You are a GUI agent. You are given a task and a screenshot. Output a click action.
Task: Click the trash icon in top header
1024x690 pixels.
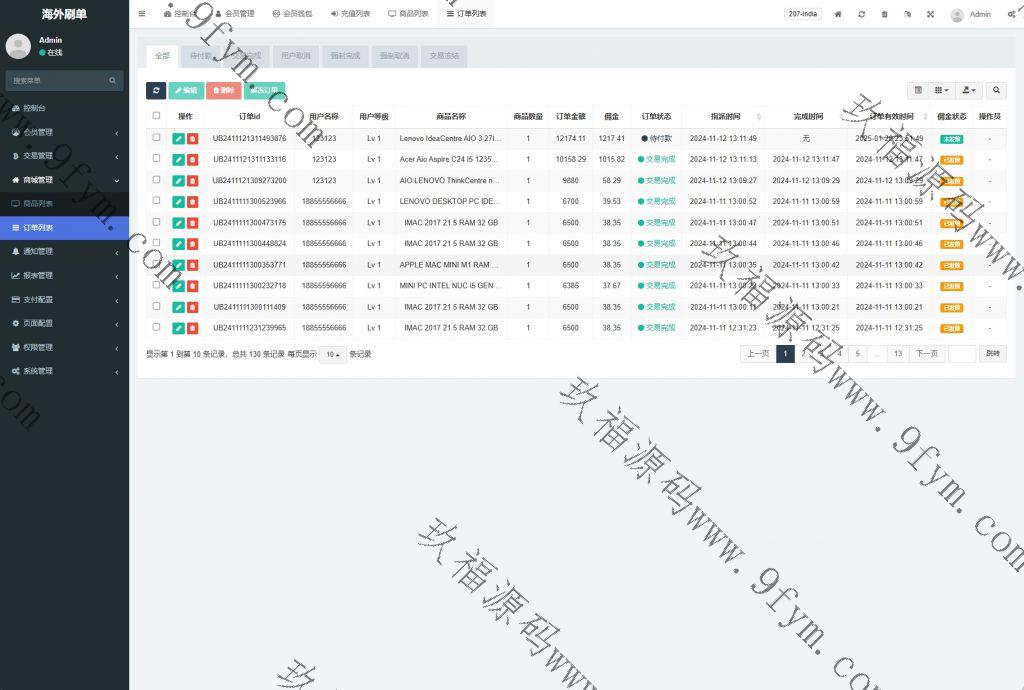(884, 14)
